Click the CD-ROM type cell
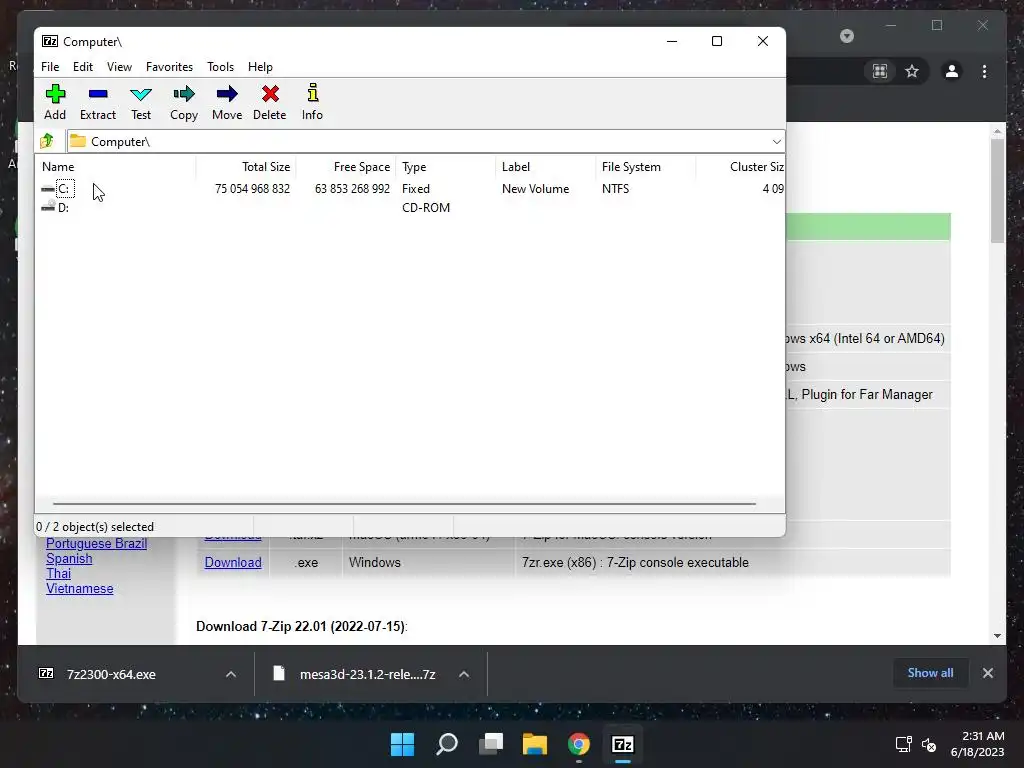The width and height of the screenshot is (1024, 768). (426, 208)
